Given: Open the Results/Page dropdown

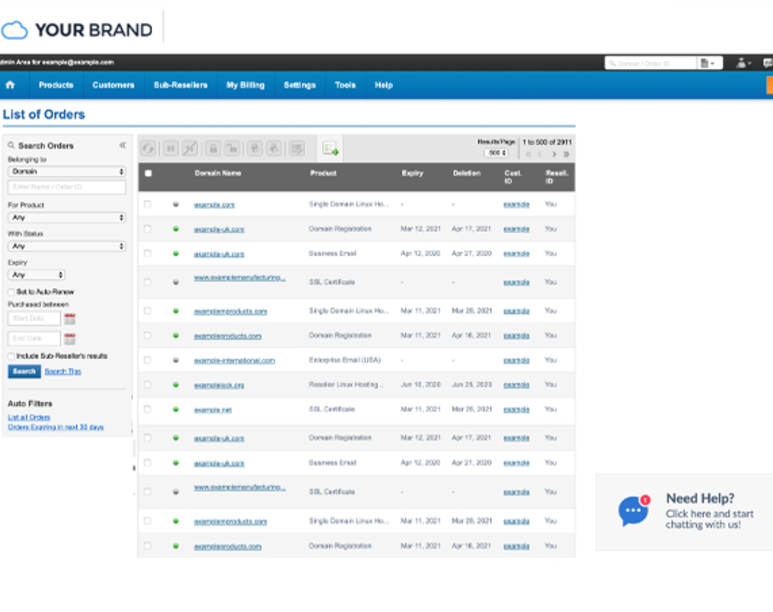Looking at the screenshot, I should coord(497,153).
